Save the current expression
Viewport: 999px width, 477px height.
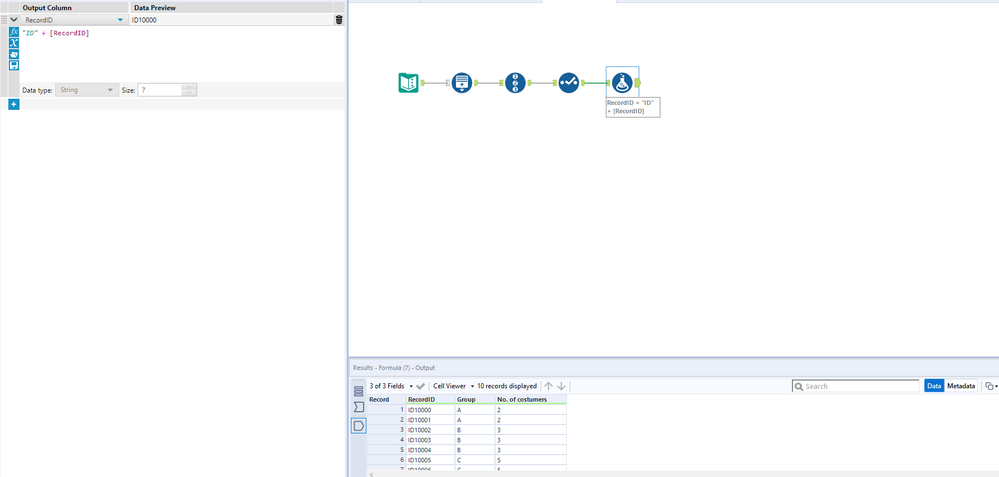pos(13,65)
